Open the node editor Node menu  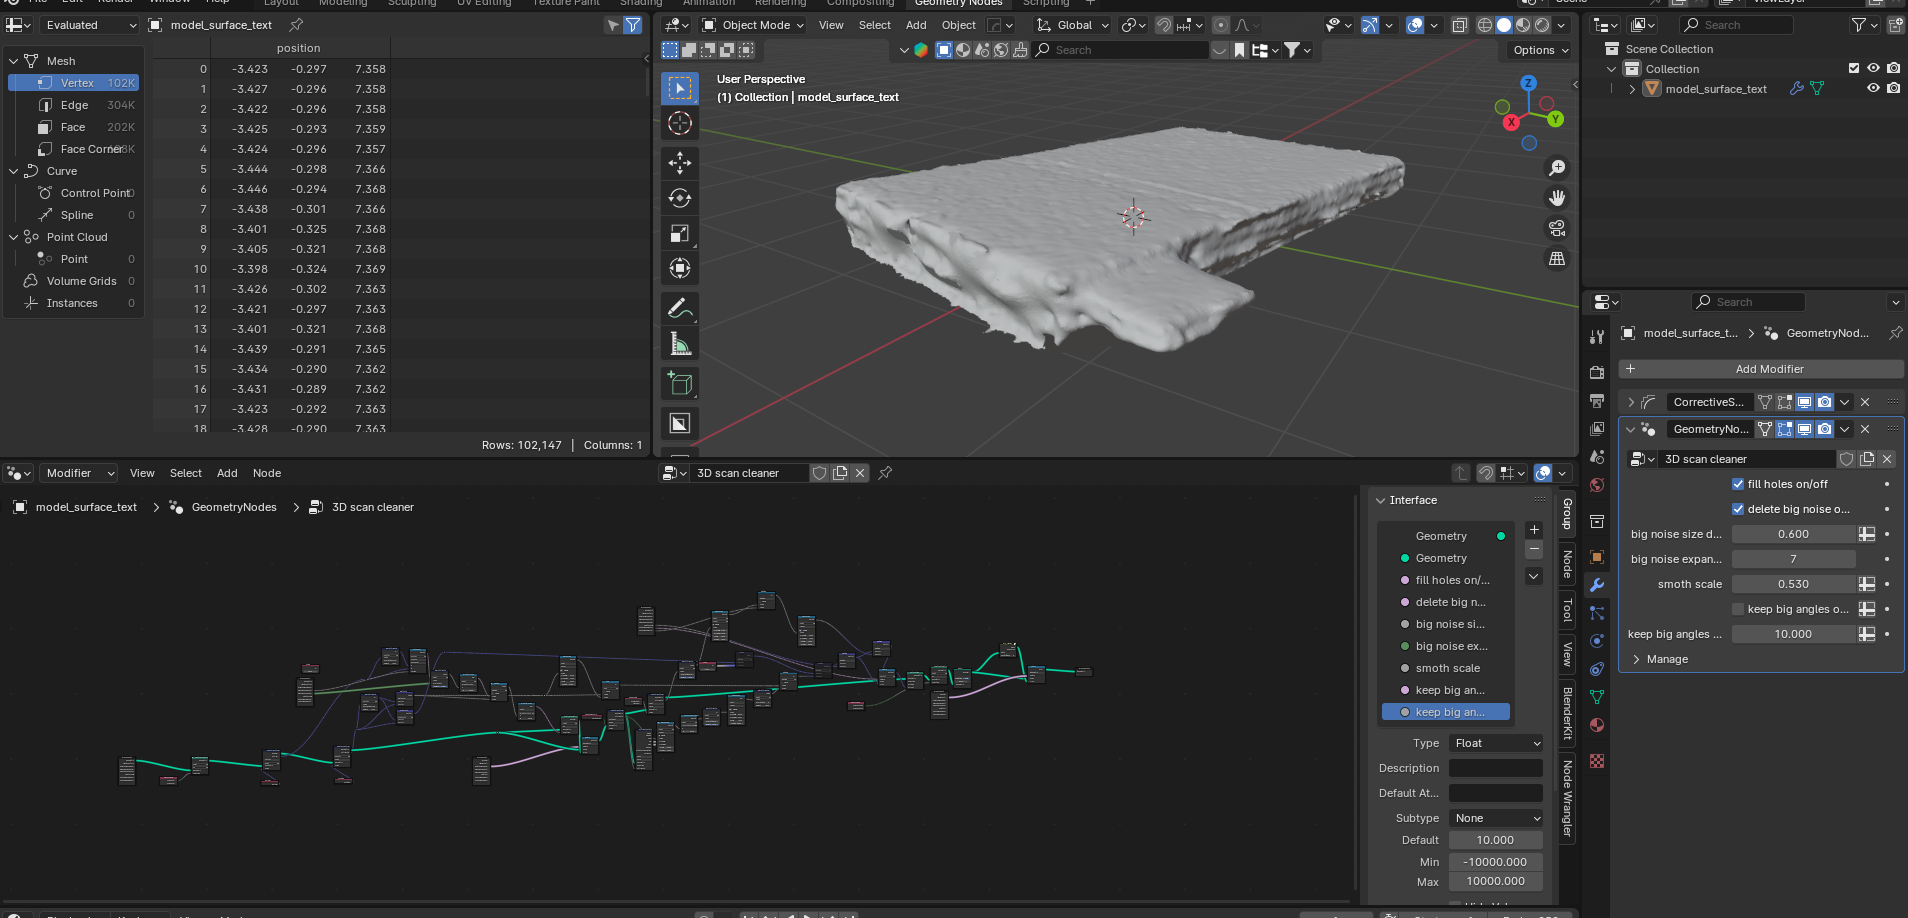267,473
